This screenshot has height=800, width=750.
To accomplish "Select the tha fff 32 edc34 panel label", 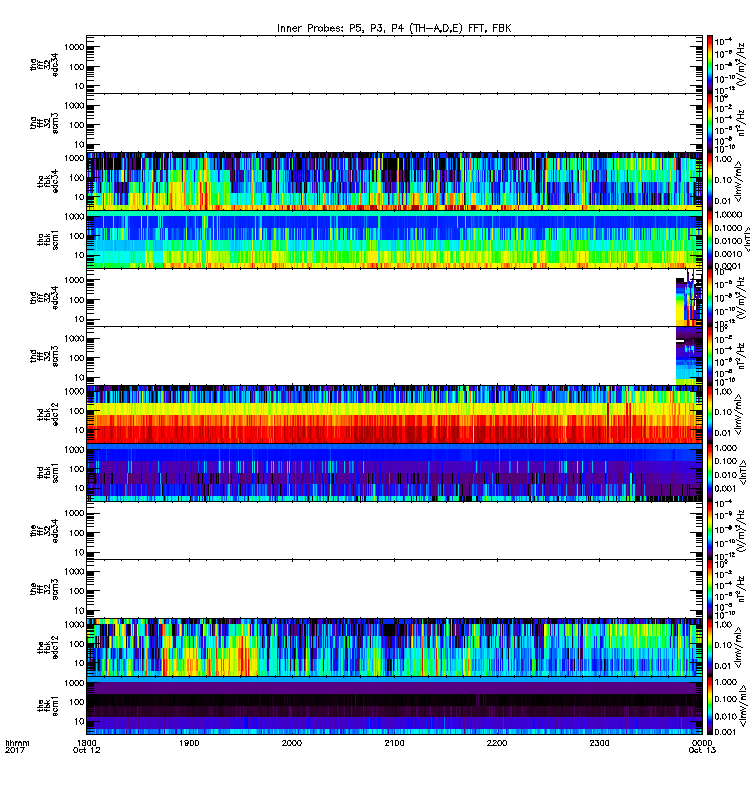I will point(44,64).
